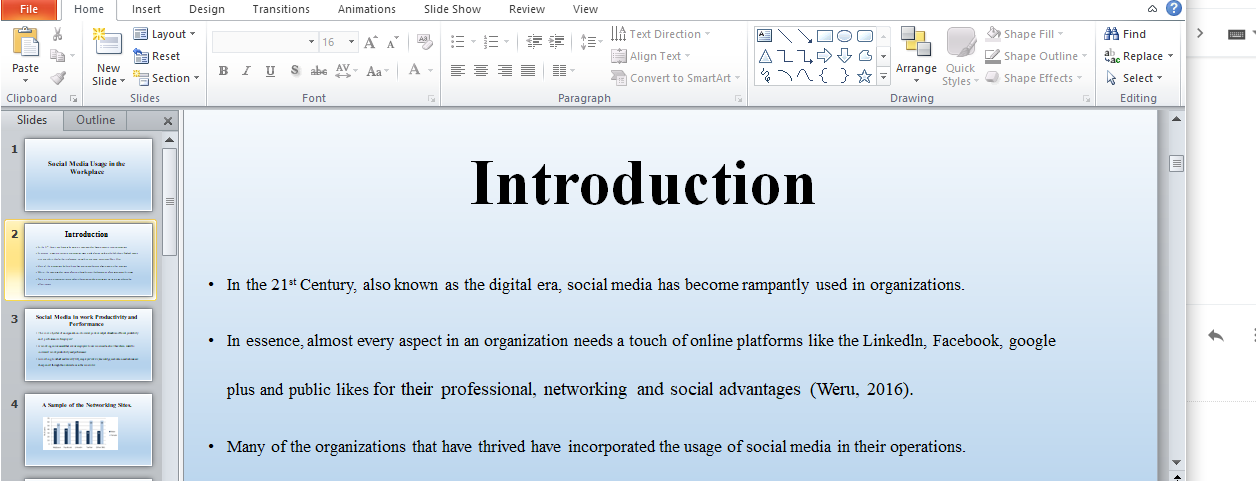
Task: Open the Arrange menu
Action: point(916,55)
